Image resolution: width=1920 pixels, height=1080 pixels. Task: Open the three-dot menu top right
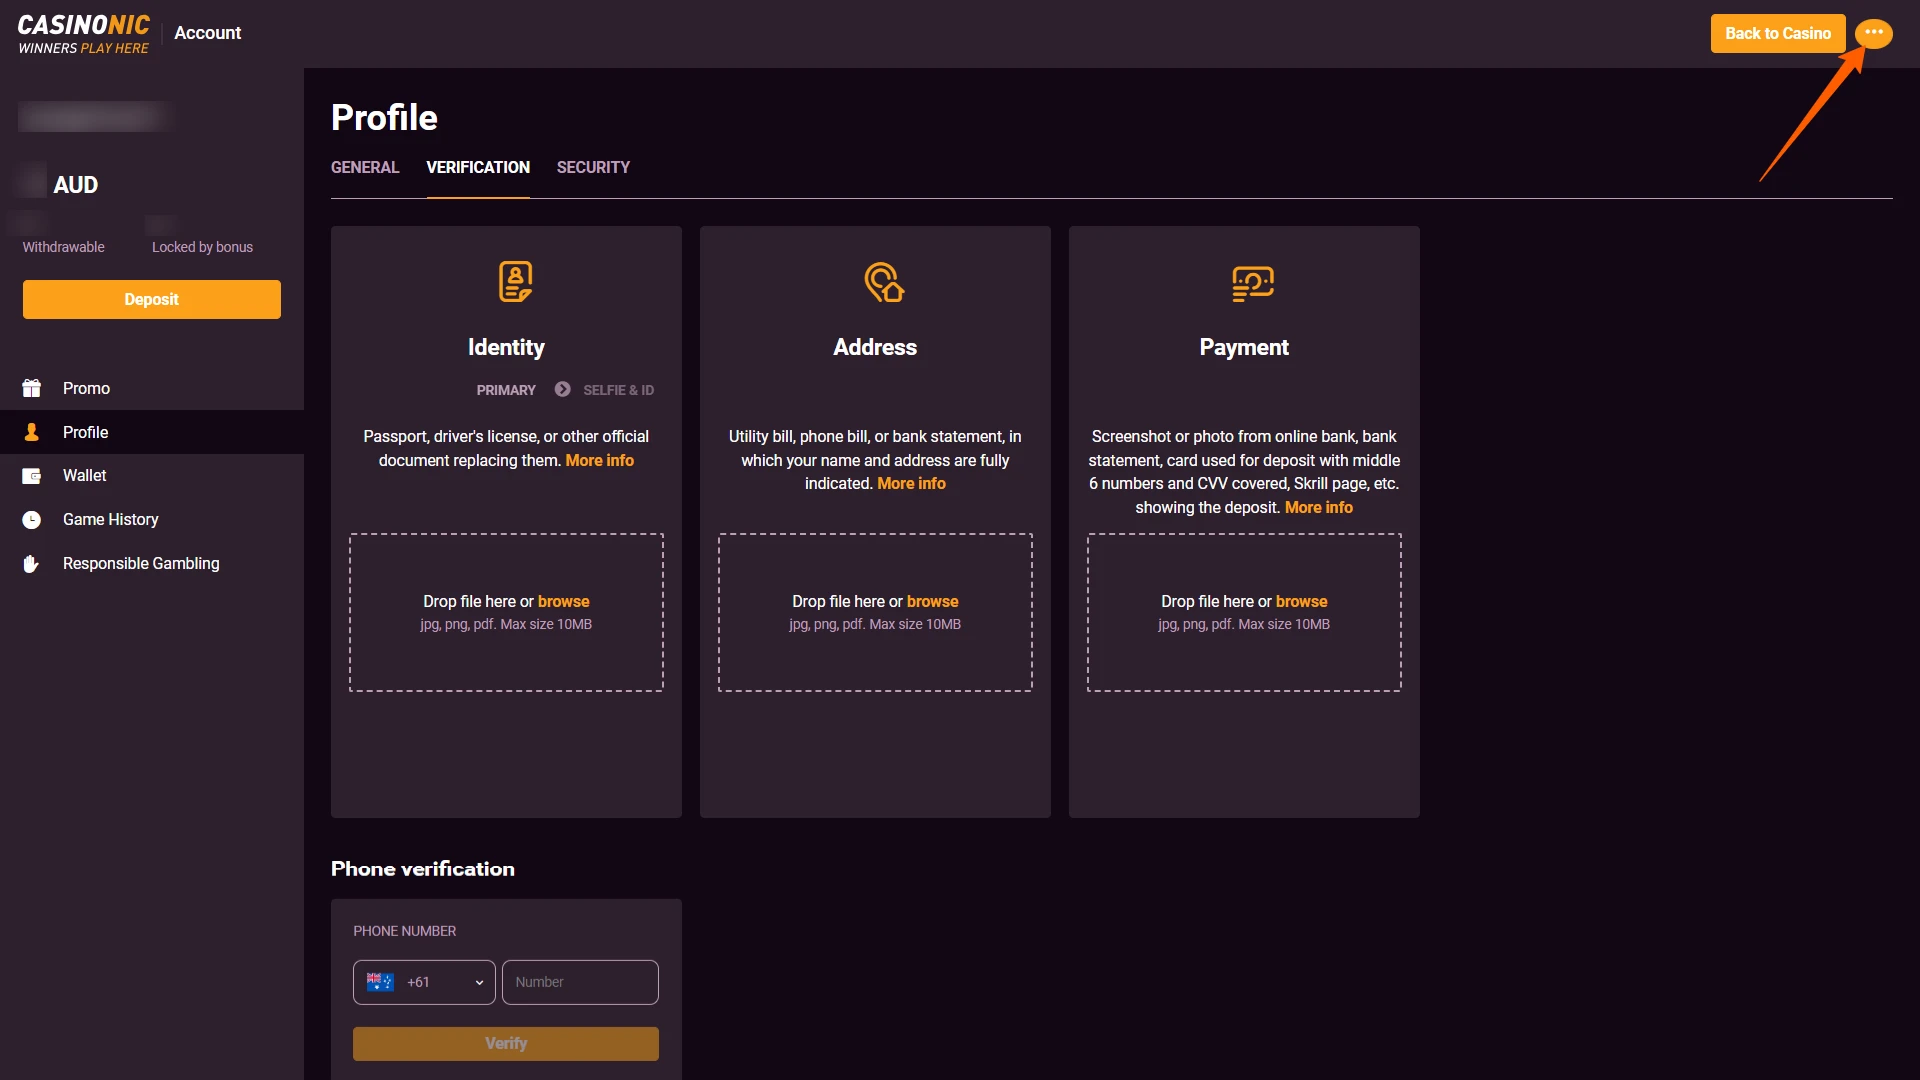click(x=1874, y=33)
